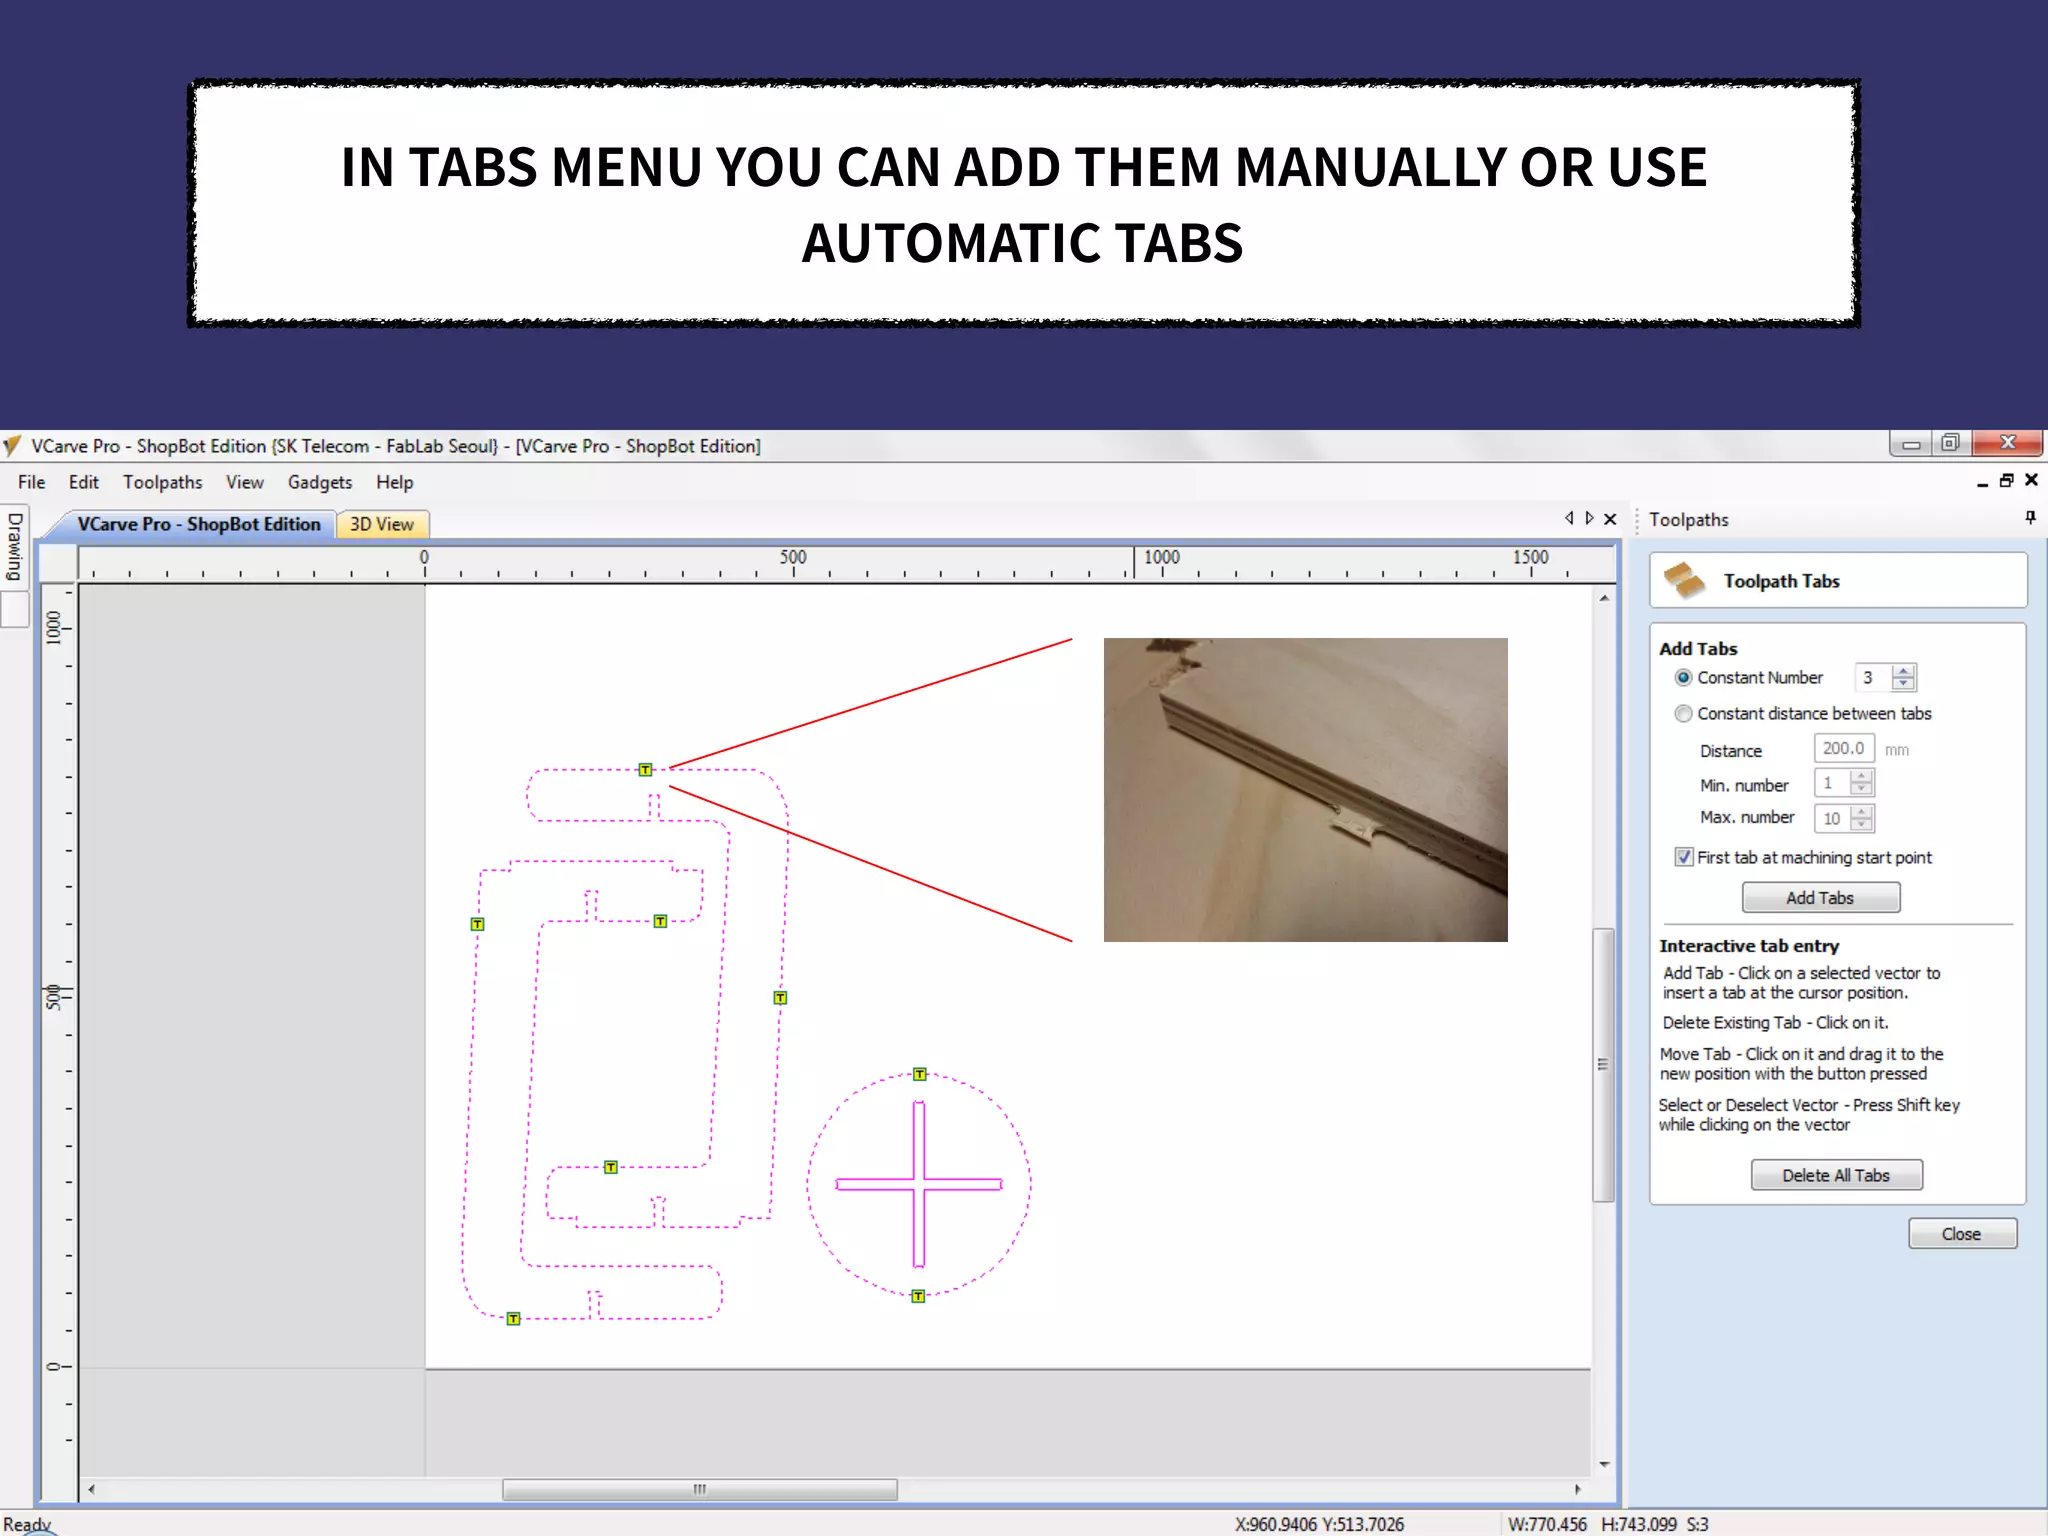Pin the Toolpaths panel with the pushpin icon
The width and height of the screenshot is (2048, 1536).
[x=2030, y=517]
